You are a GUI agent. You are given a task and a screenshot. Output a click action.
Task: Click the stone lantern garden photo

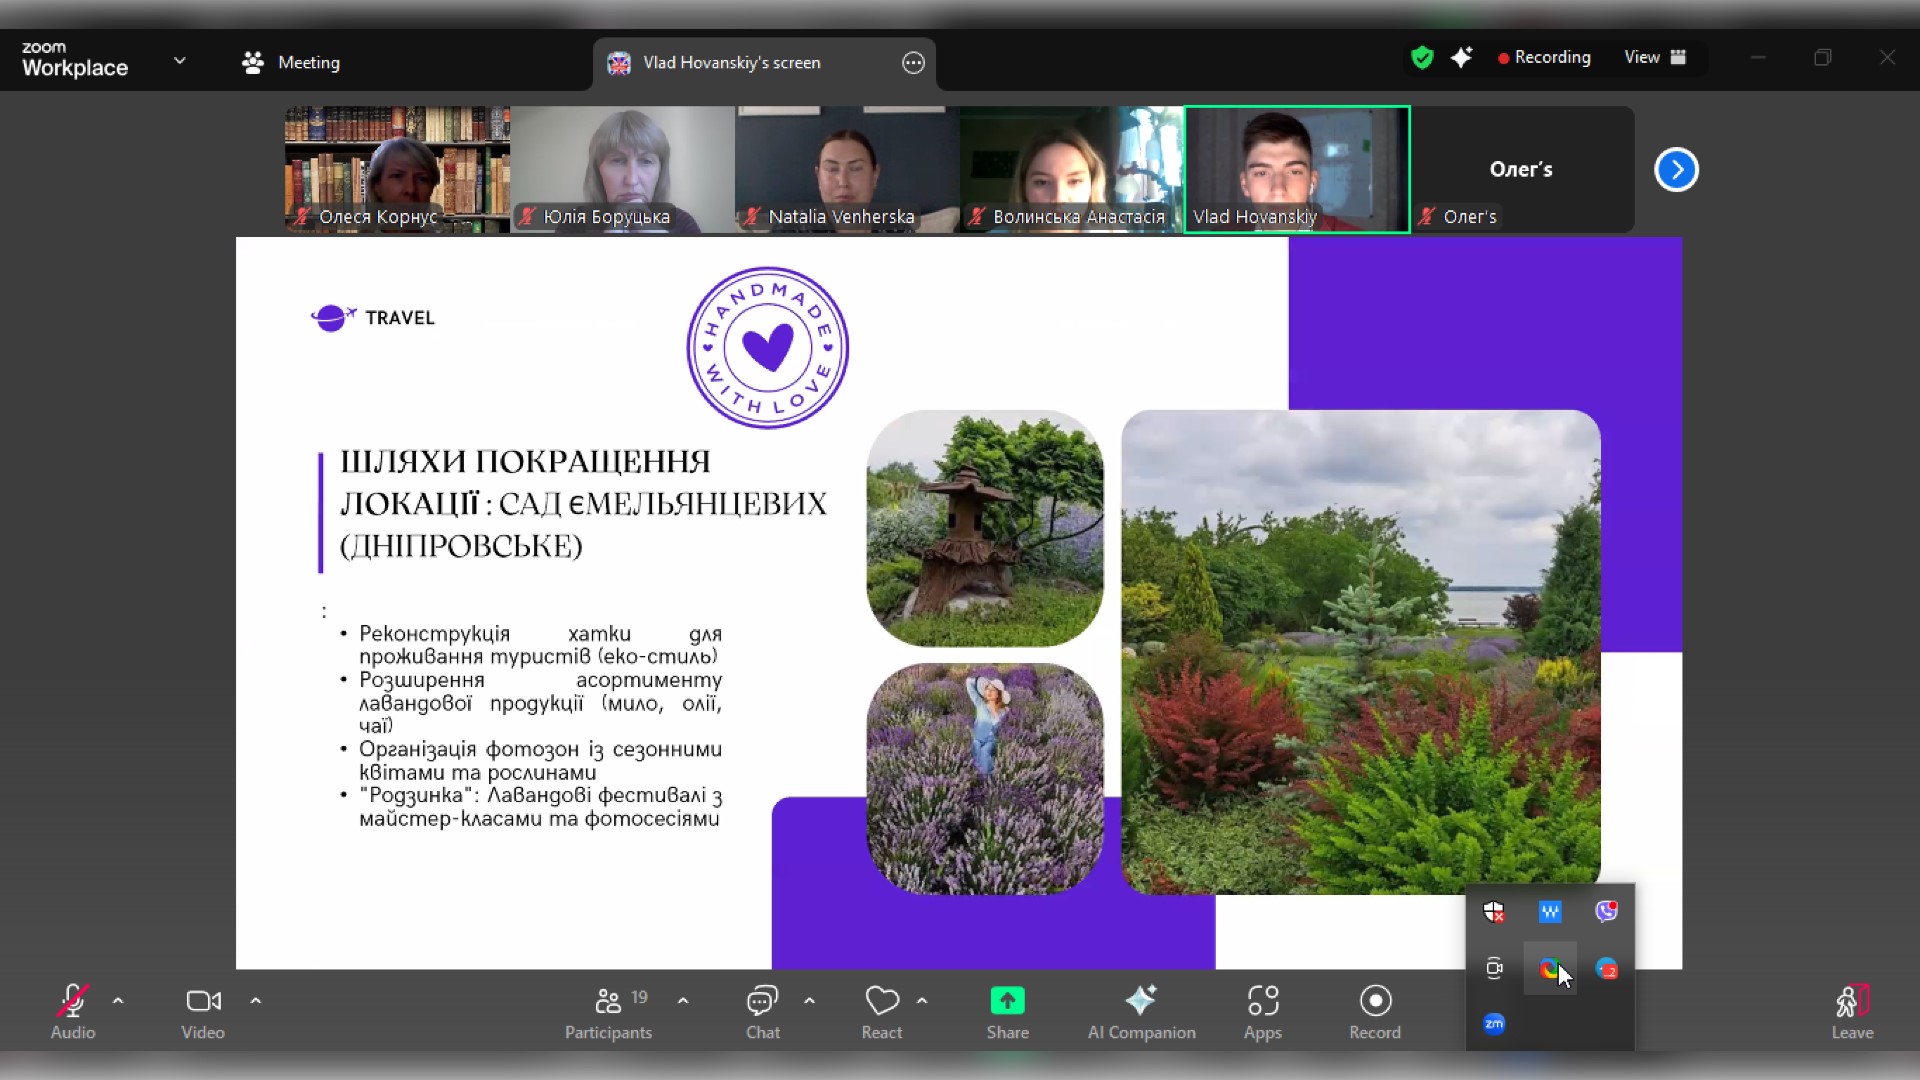(985, 528)
